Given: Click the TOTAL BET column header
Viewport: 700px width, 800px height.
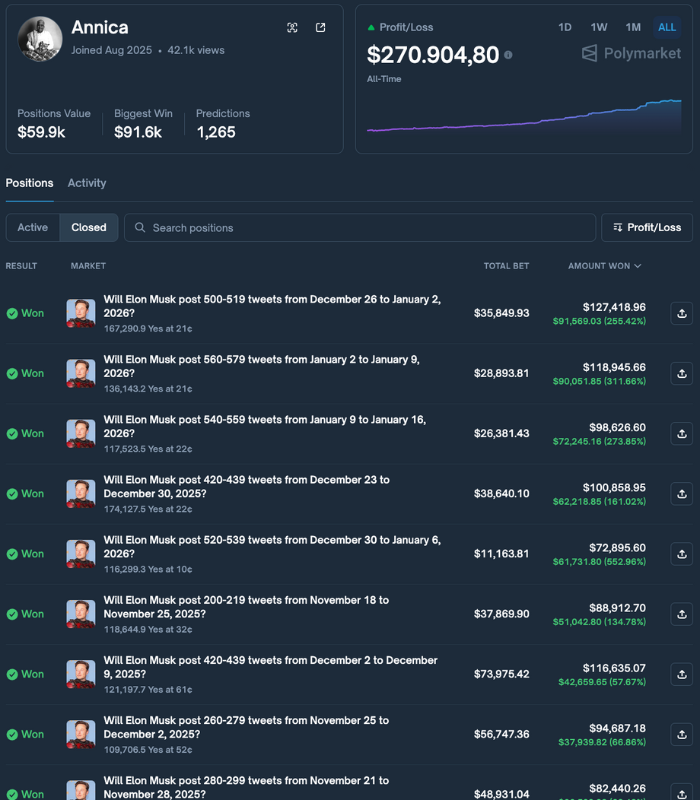Looking at the screenshot, I should pos(506,266).
